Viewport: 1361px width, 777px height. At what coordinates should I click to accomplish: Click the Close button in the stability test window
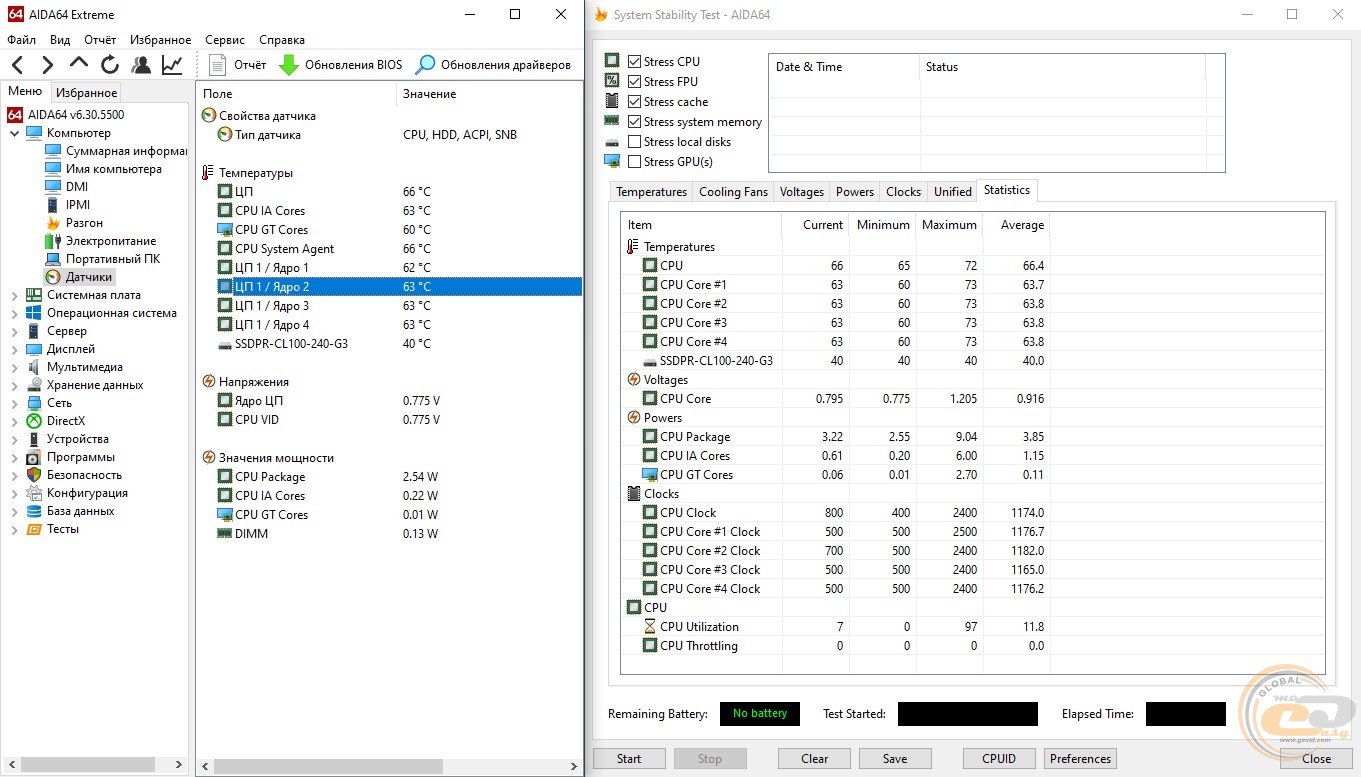(1316, 759)
